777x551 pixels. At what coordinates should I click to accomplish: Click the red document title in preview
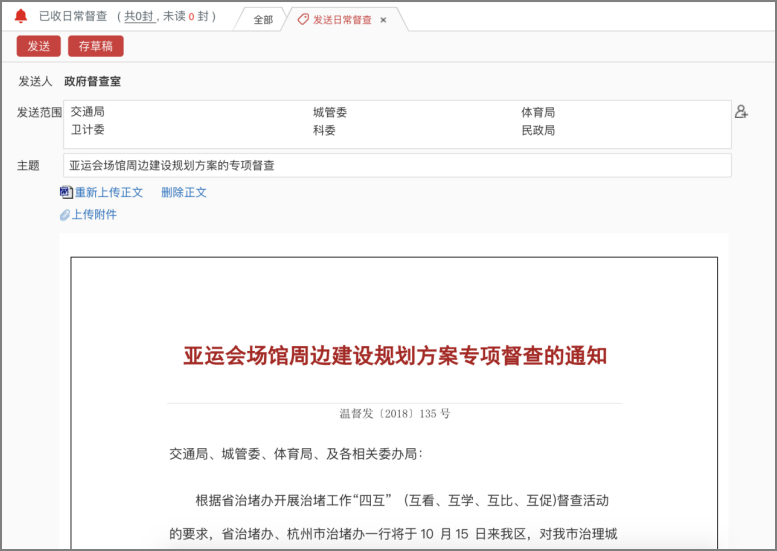coord(395,355)
